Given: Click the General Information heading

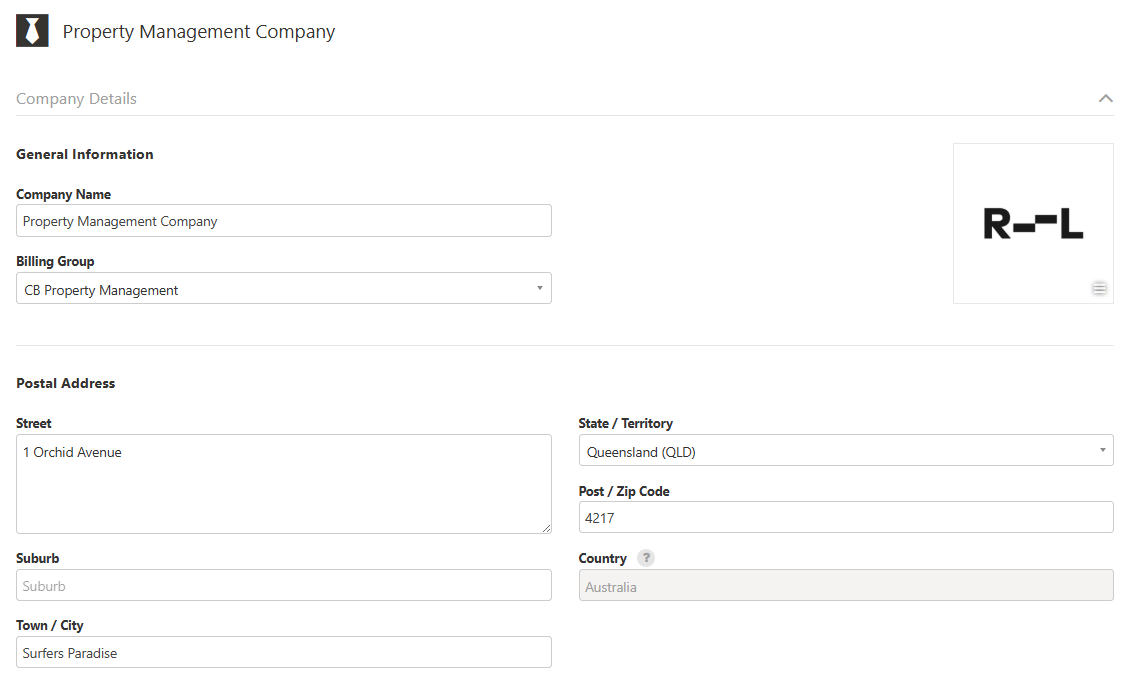Looking at the screenshot, I should (85, 154).
